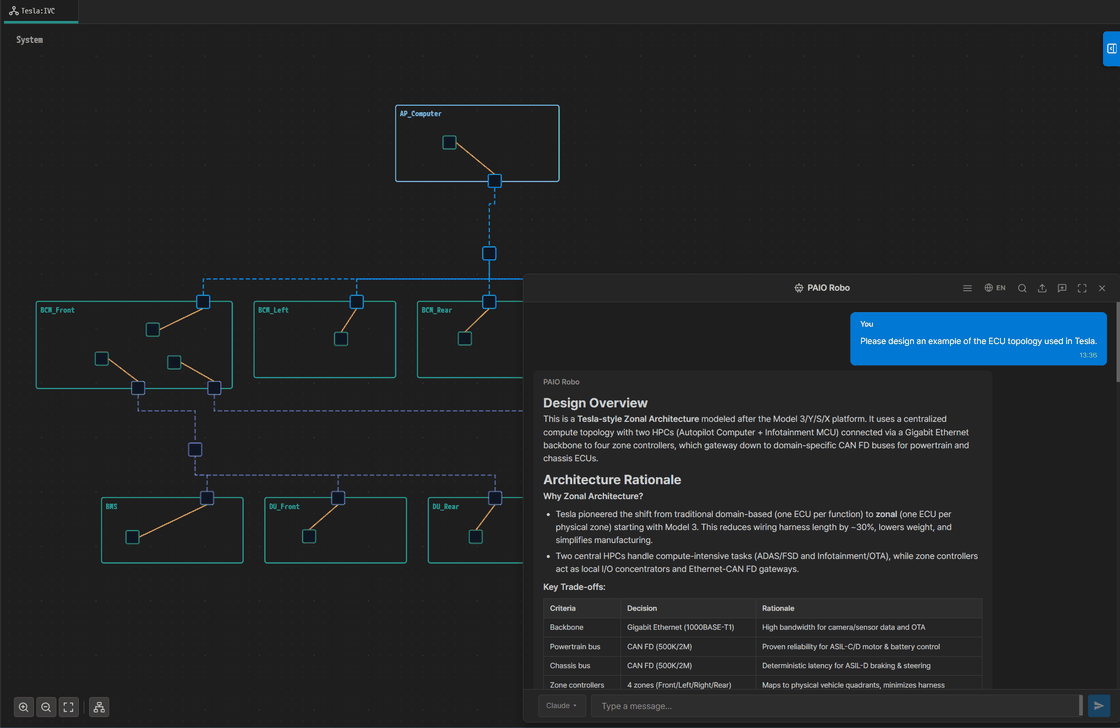The width and height of the screenshot is (1120, 728).
Task: Open the Claude model dropdown
Action: coord(561,706)
